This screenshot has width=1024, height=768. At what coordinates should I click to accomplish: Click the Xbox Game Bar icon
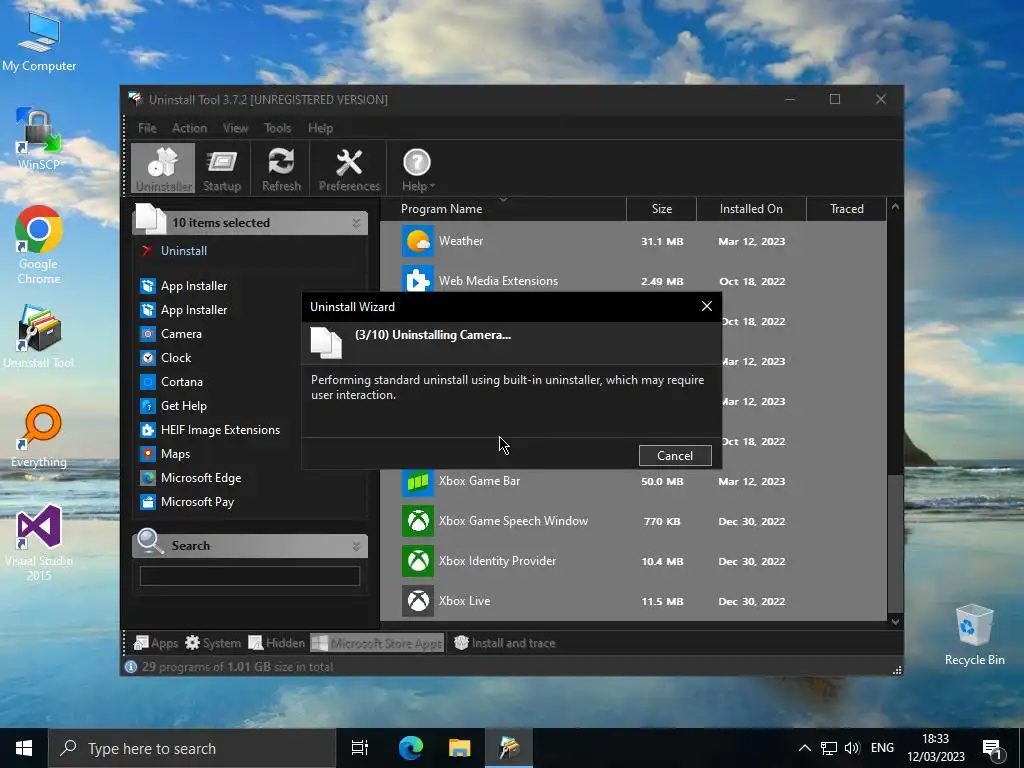tap(418, 482)
